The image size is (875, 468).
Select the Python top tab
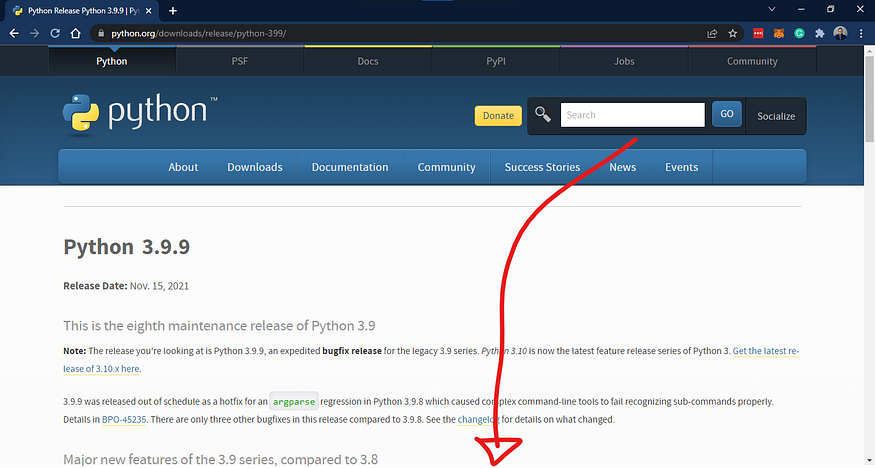(x=112, y=61)
